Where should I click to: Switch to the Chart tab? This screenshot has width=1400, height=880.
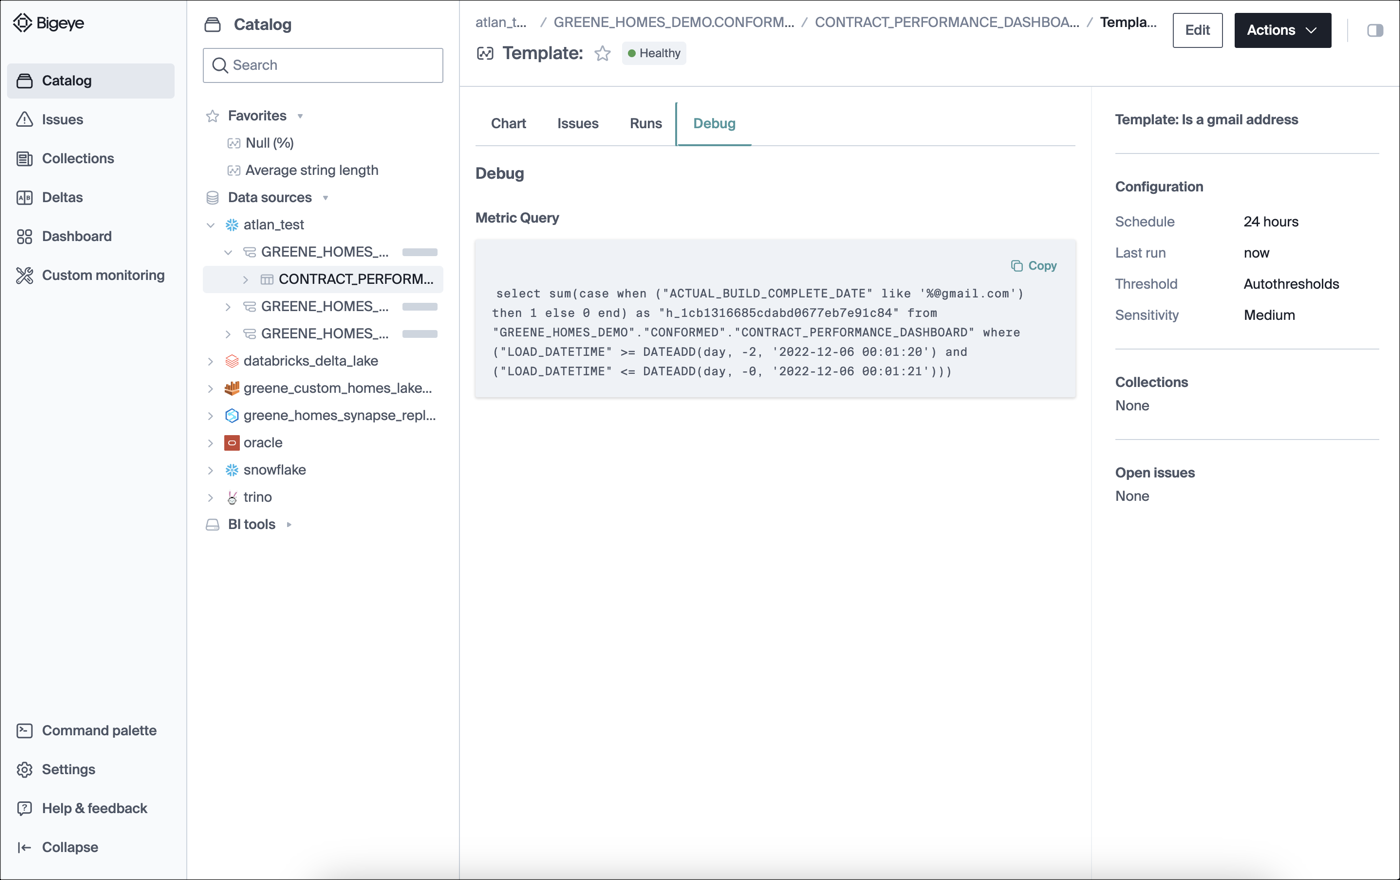(x=508, y=124)
